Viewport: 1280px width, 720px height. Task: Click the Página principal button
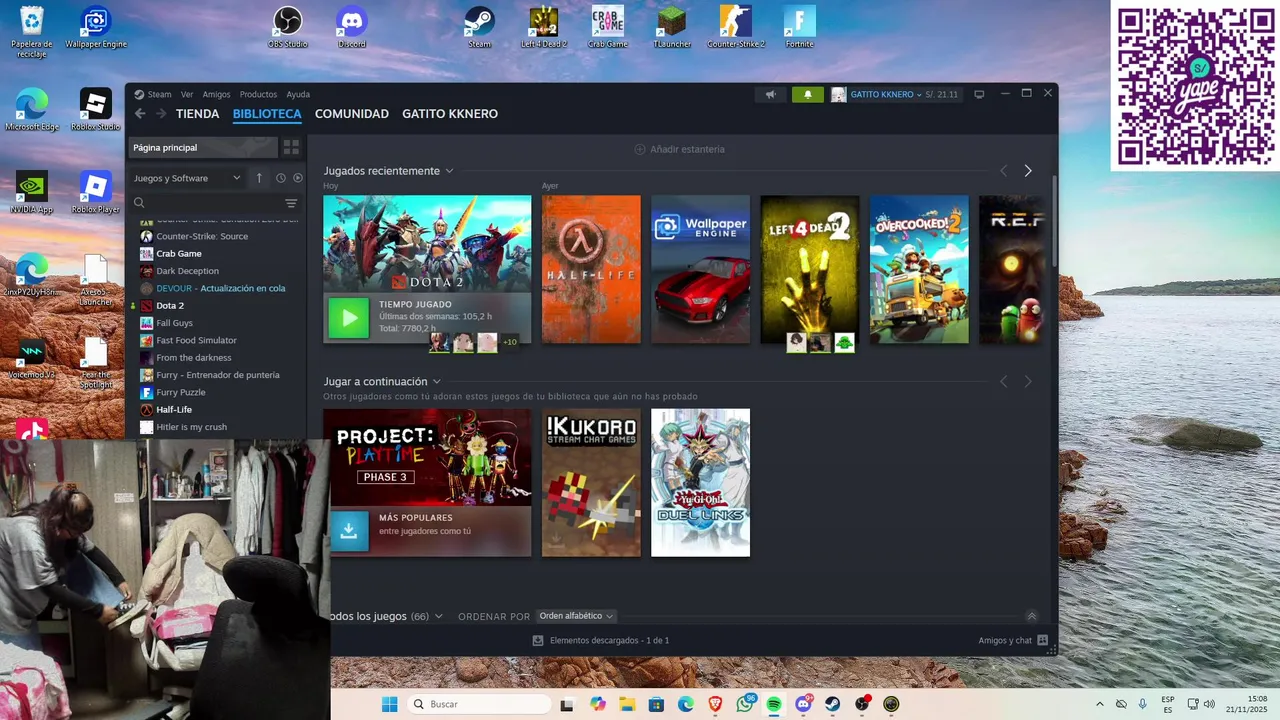click(x=202, y=147)
